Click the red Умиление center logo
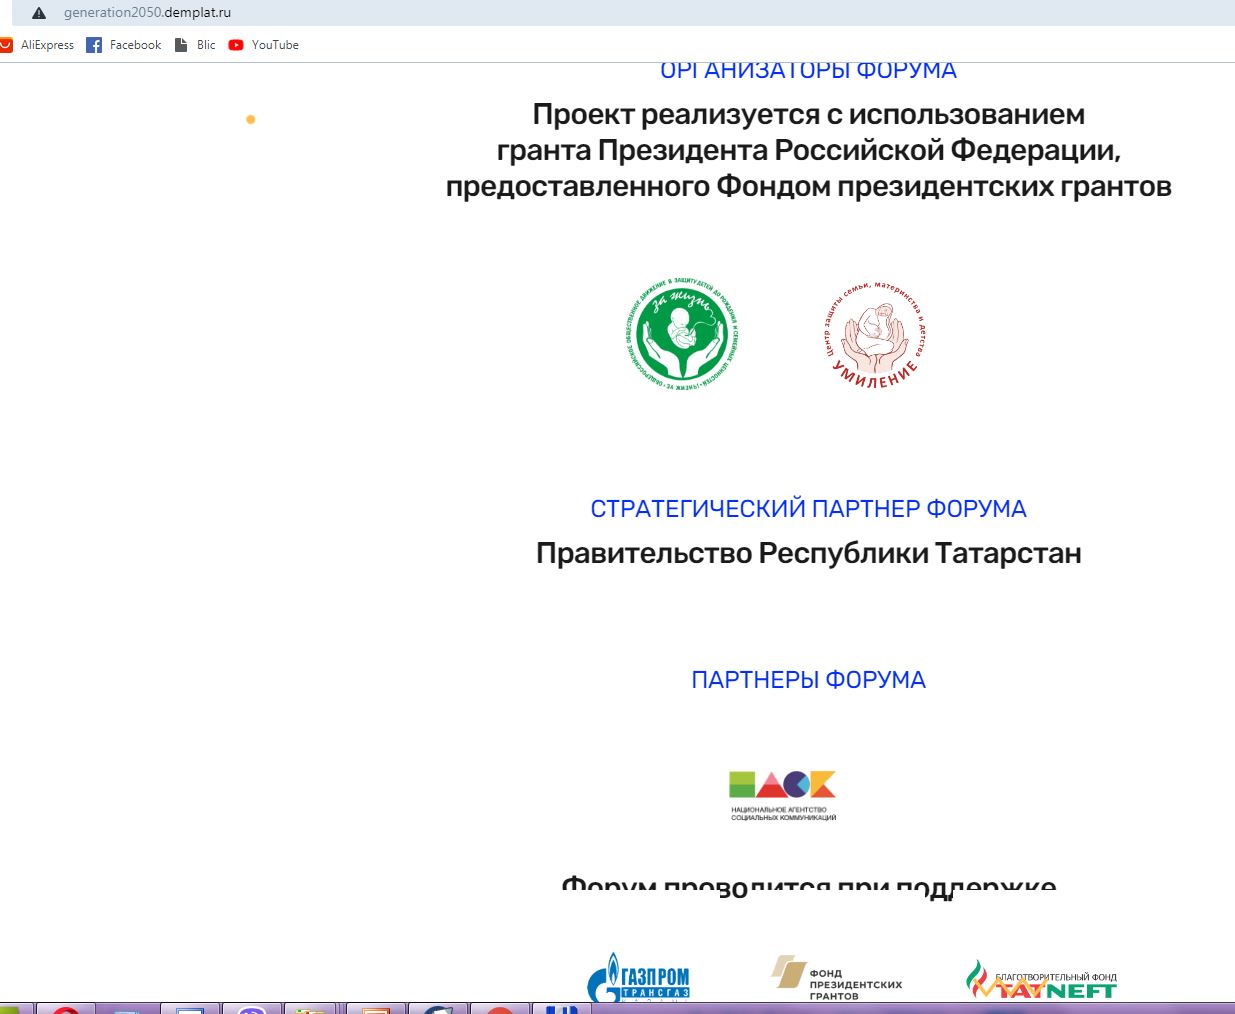The image size is (1235, 1014). point(874,334)
